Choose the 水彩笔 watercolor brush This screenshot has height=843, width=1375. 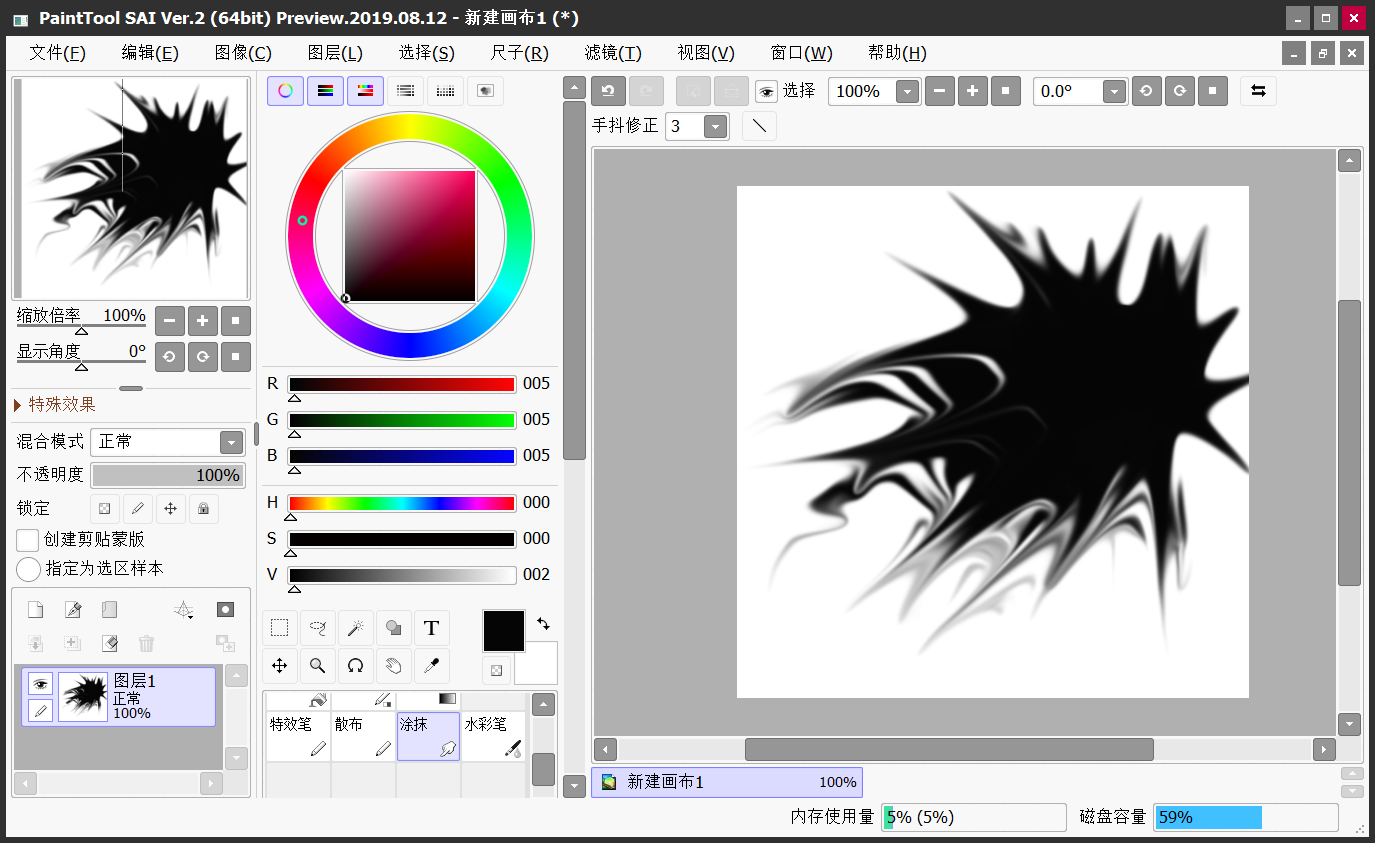tap(494, 736)
